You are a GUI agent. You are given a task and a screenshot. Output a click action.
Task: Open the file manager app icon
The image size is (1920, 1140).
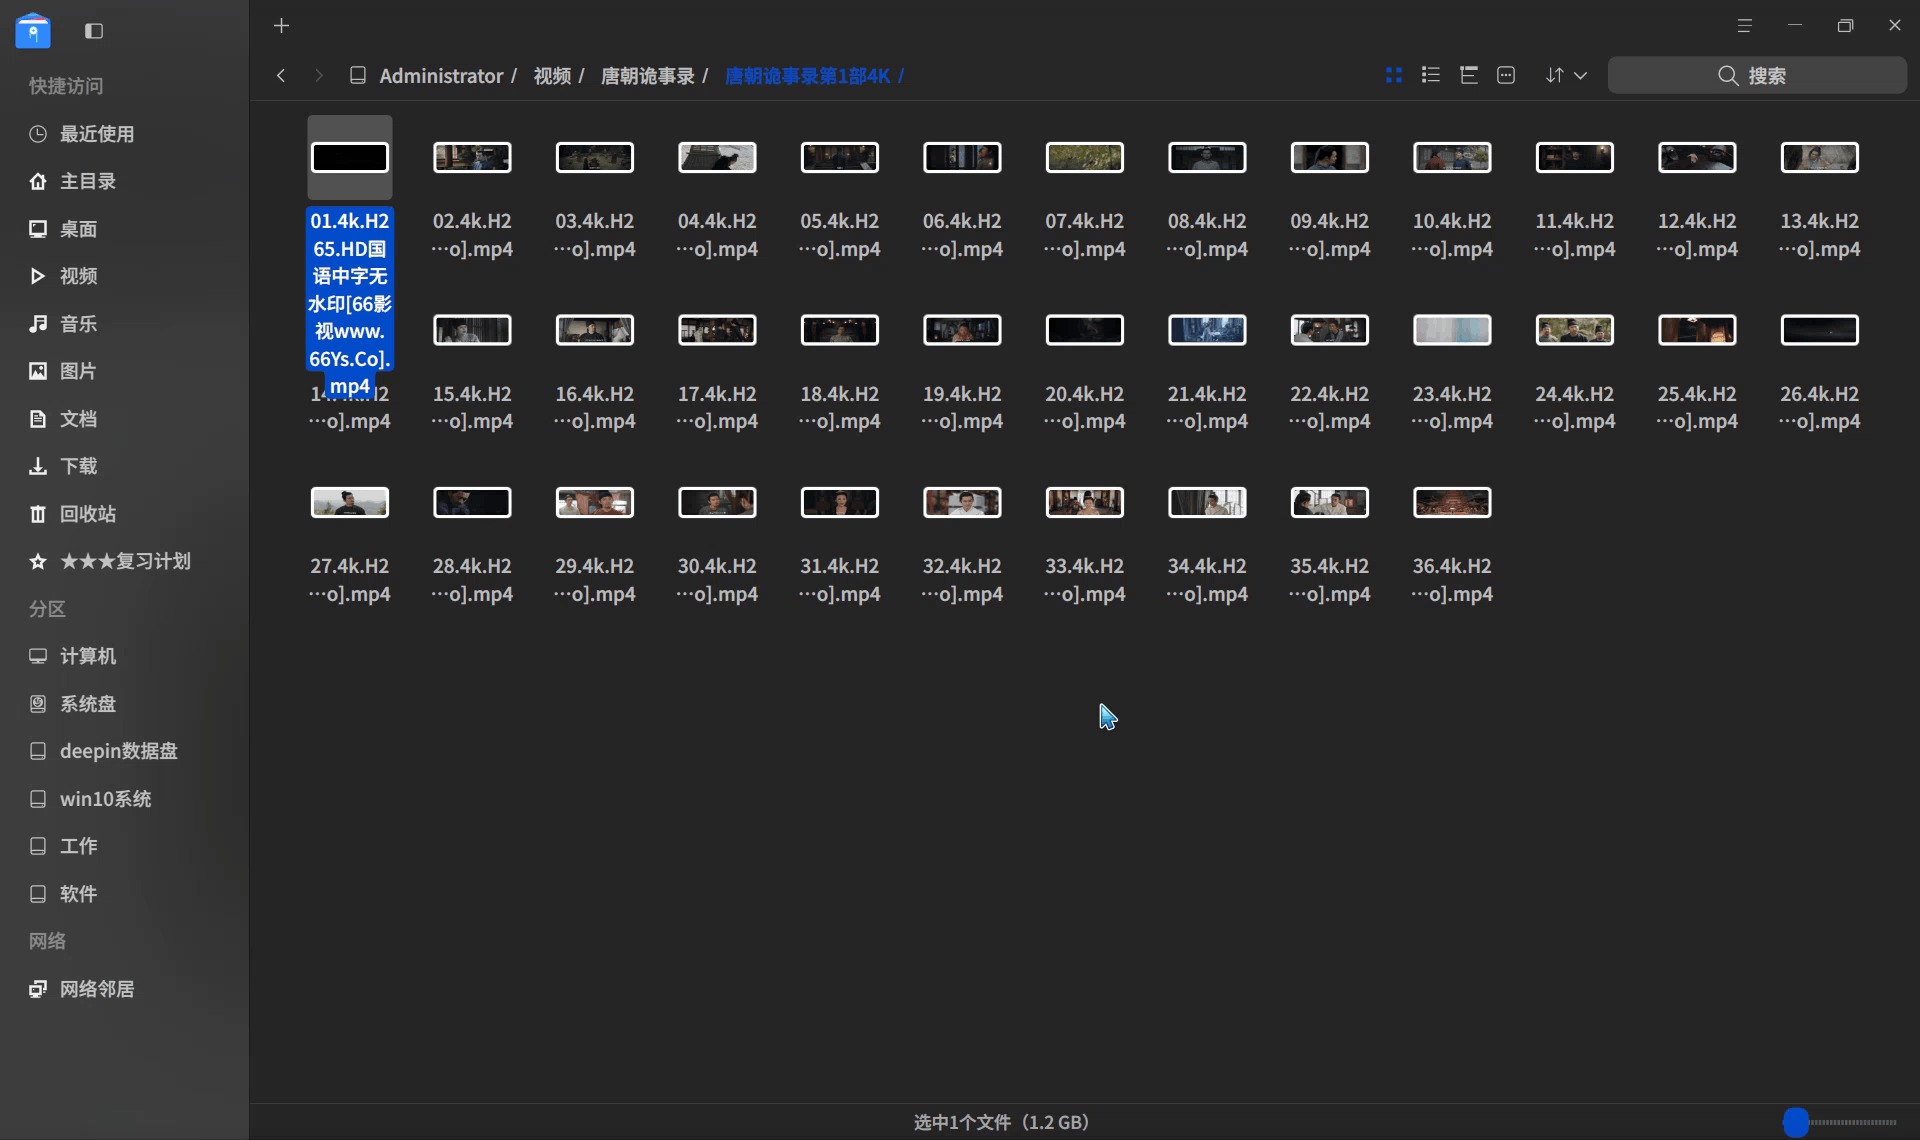coord(33,30)
